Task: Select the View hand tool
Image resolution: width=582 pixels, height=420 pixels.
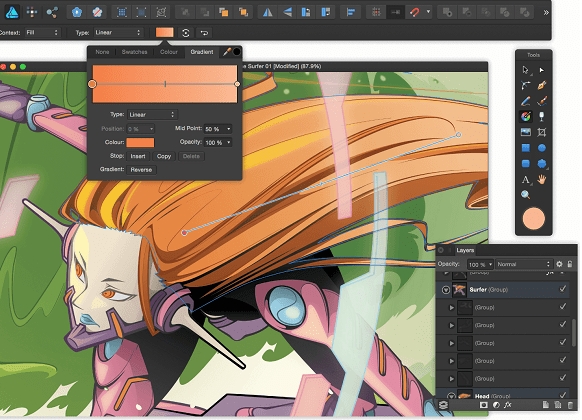Action: (x=542, y=180)
